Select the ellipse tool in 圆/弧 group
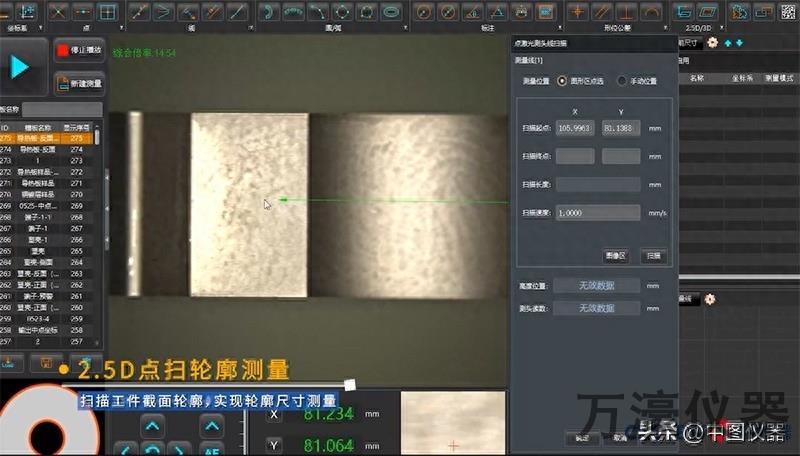 tap(391, 12)
